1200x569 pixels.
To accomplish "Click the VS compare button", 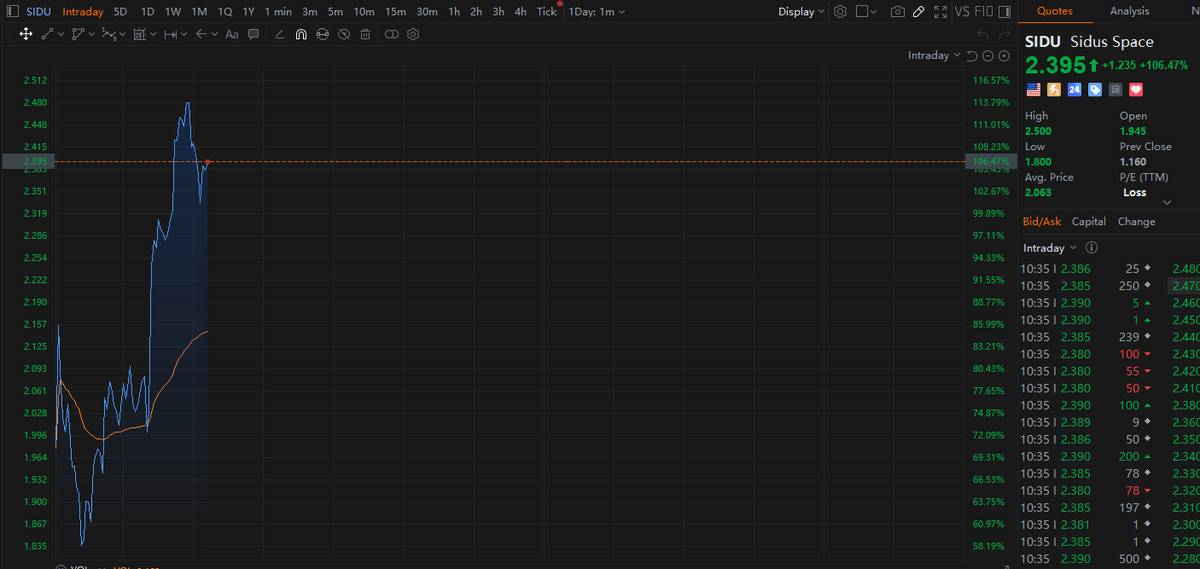I will click(x=962, y=12).
